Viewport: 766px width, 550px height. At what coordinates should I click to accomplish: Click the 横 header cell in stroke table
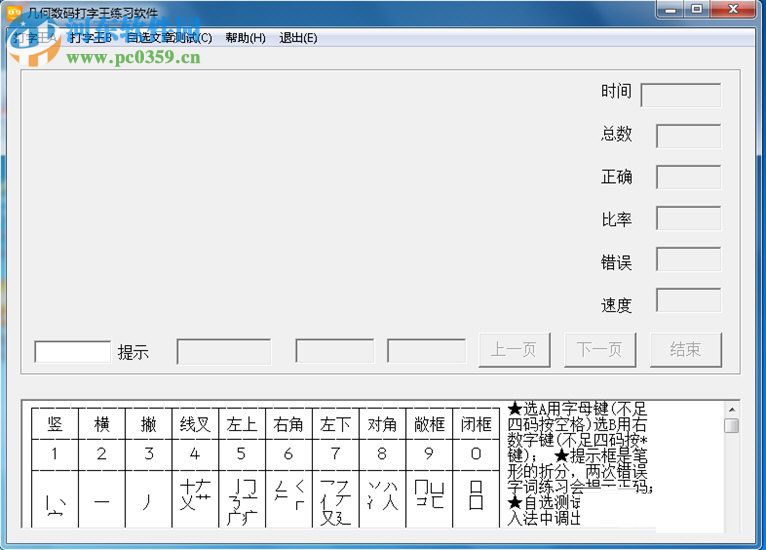click(x=102, y=423)
